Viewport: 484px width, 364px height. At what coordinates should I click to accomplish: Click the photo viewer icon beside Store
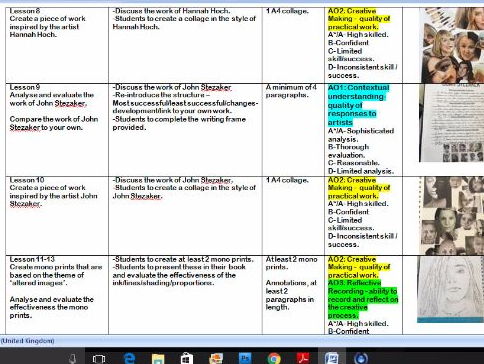(x=216, y=359)
